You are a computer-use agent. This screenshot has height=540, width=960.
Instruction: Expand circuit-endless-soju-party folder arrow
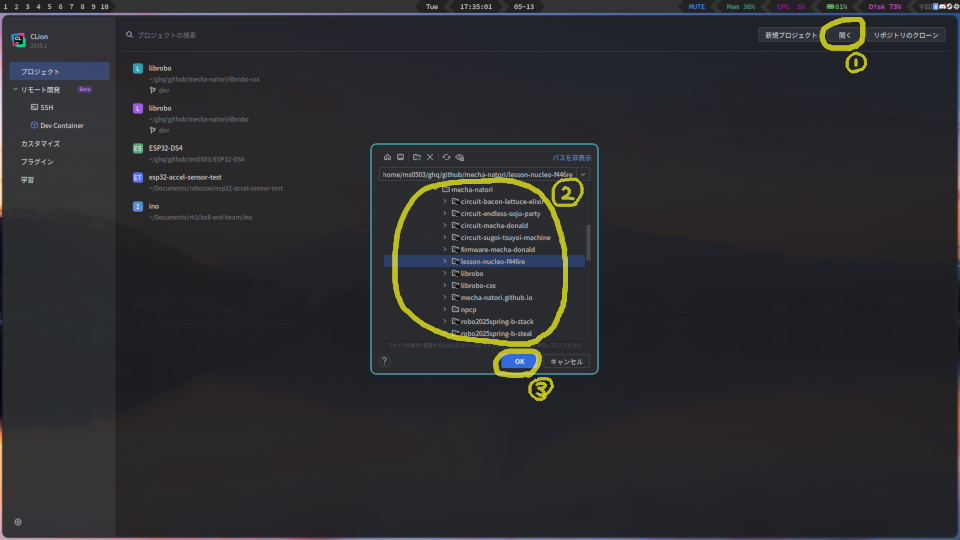(x=445, y=213)
